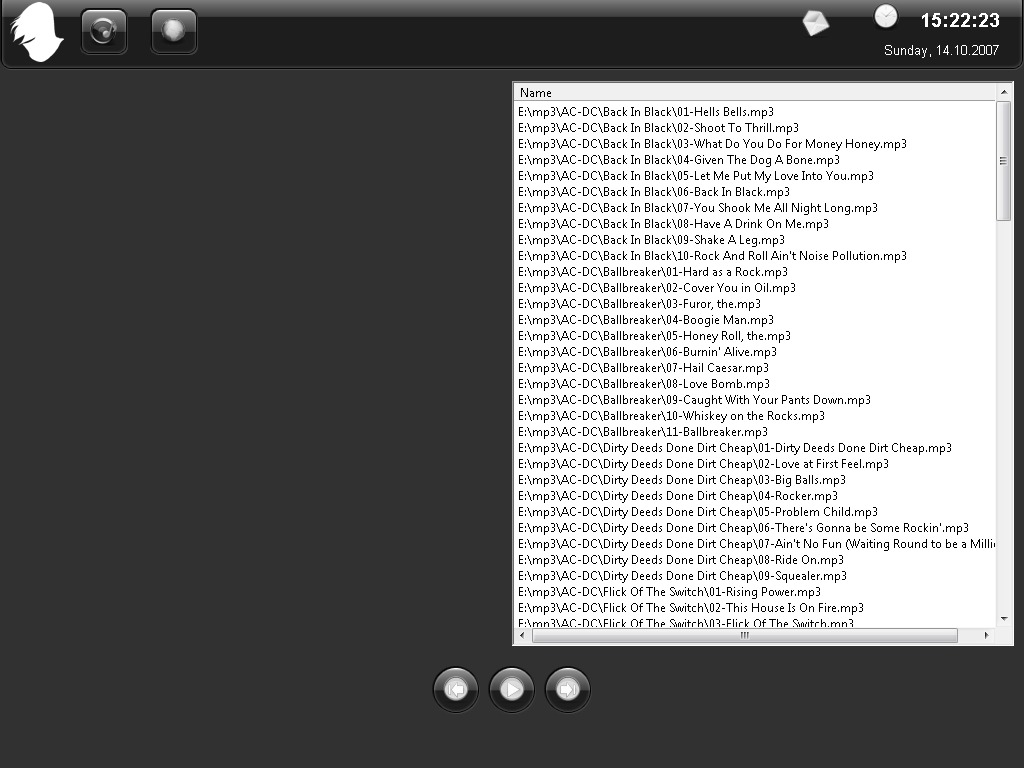Skip to the next track
1024x768 pixels.
568,690
